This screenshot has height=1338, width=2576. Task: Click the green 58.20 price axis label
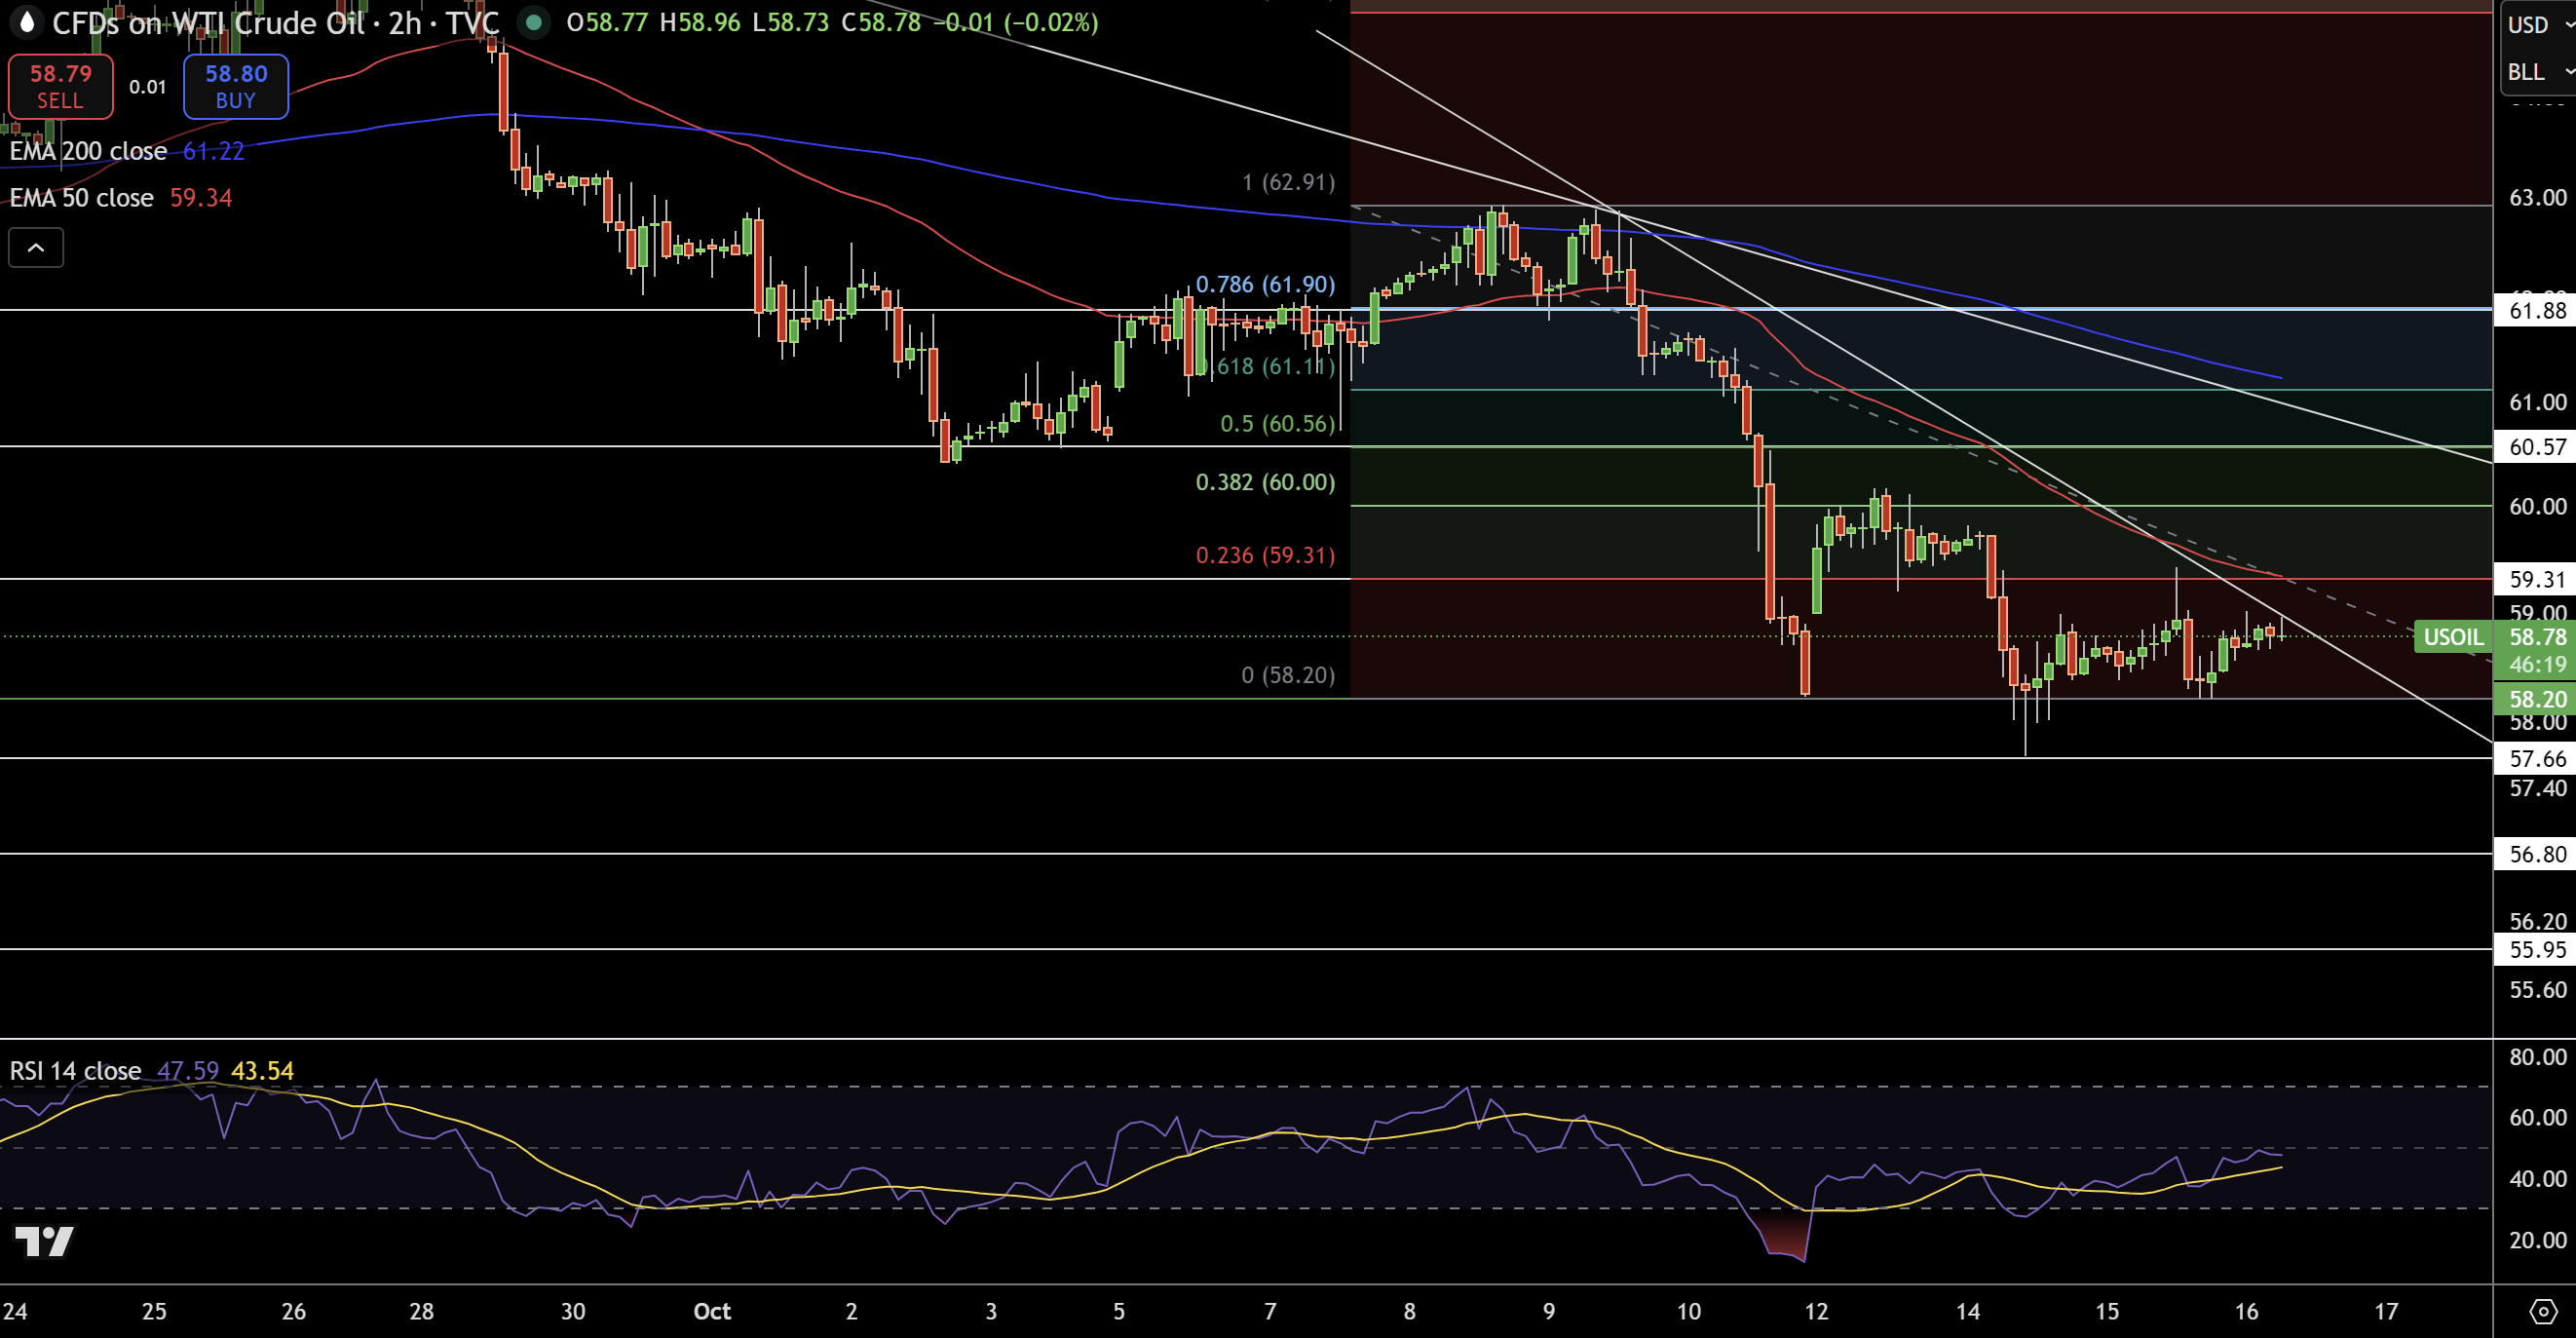point(2536,699)
